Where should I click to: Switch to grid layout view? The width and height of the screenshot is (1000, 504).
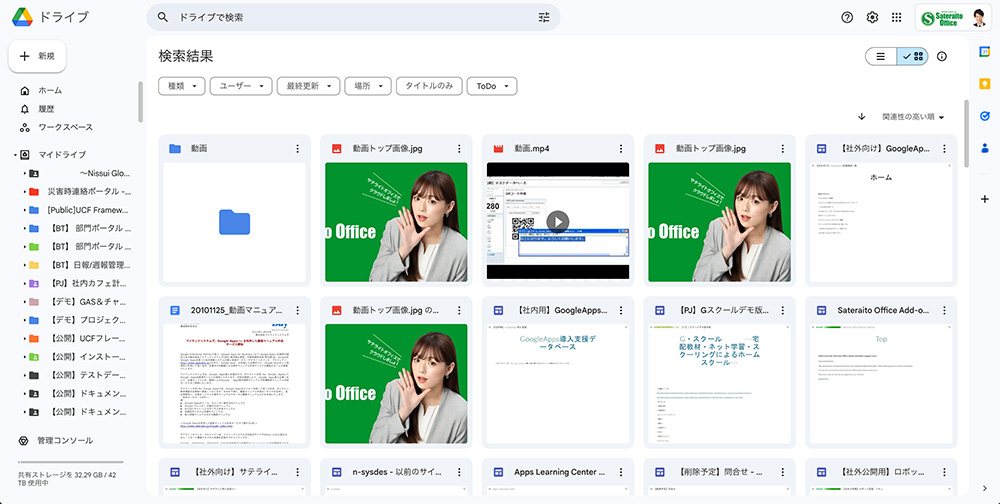912,56
